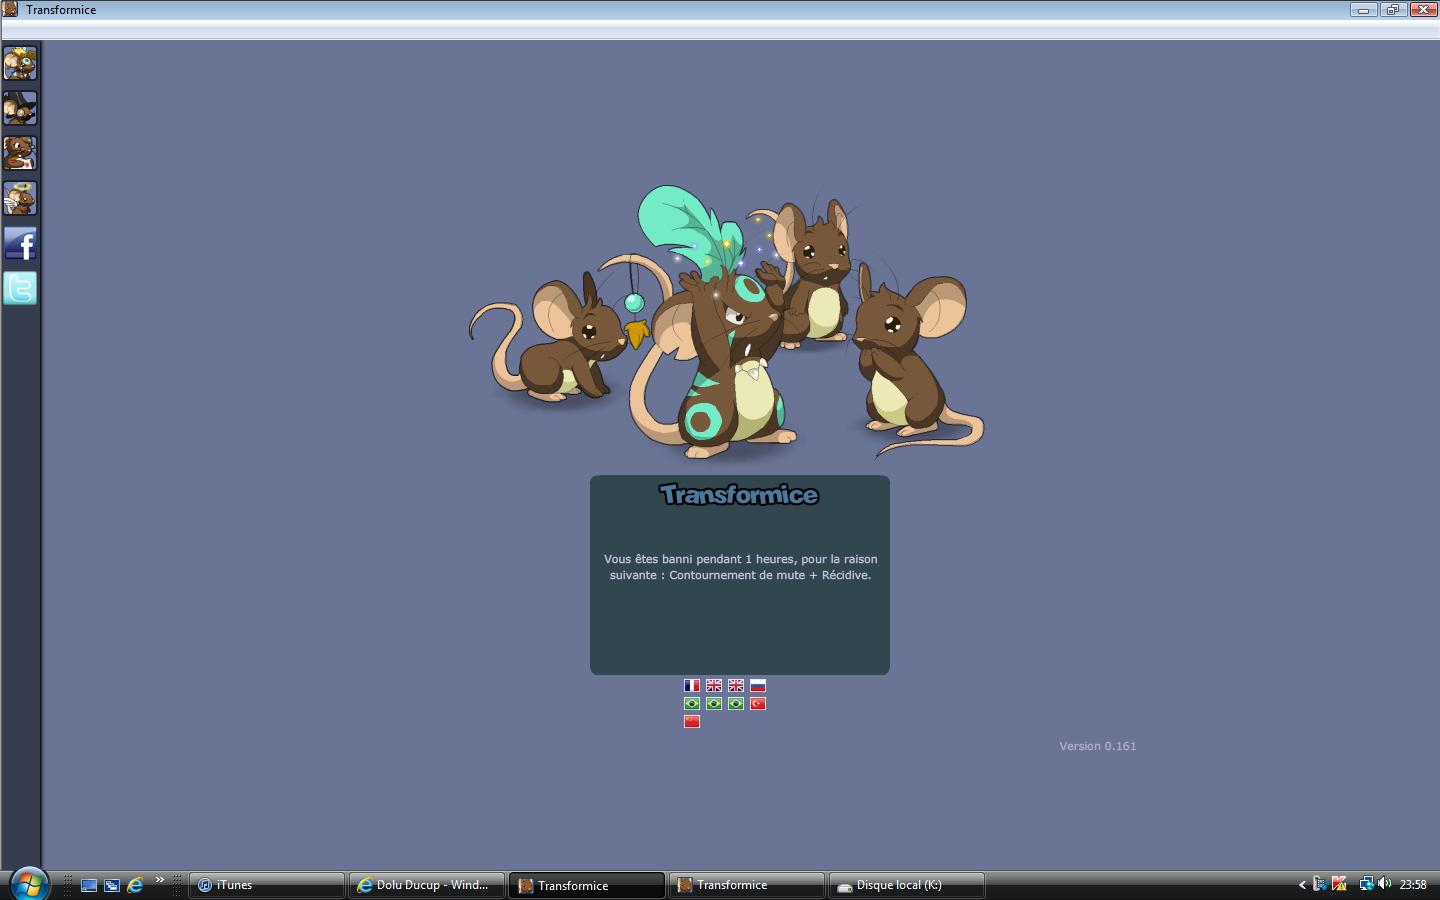This screenshot has width=1440, height=900.
Task: Close the Transformice window
Action: click(1424, 10)
